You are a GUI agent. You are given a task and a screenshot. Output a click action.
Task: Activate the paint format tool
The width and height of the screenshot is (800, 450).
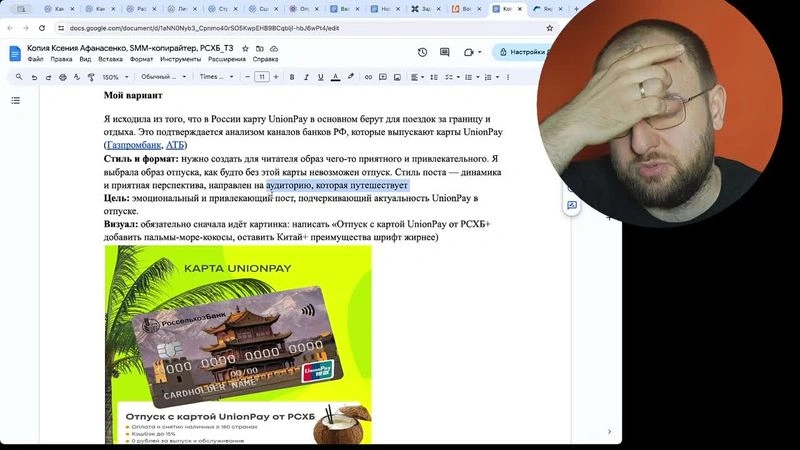click(91, 77)
